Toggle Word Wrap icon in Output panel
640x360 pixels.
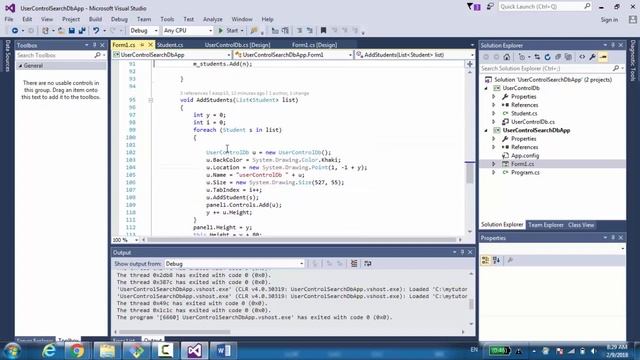click(368, 264)
